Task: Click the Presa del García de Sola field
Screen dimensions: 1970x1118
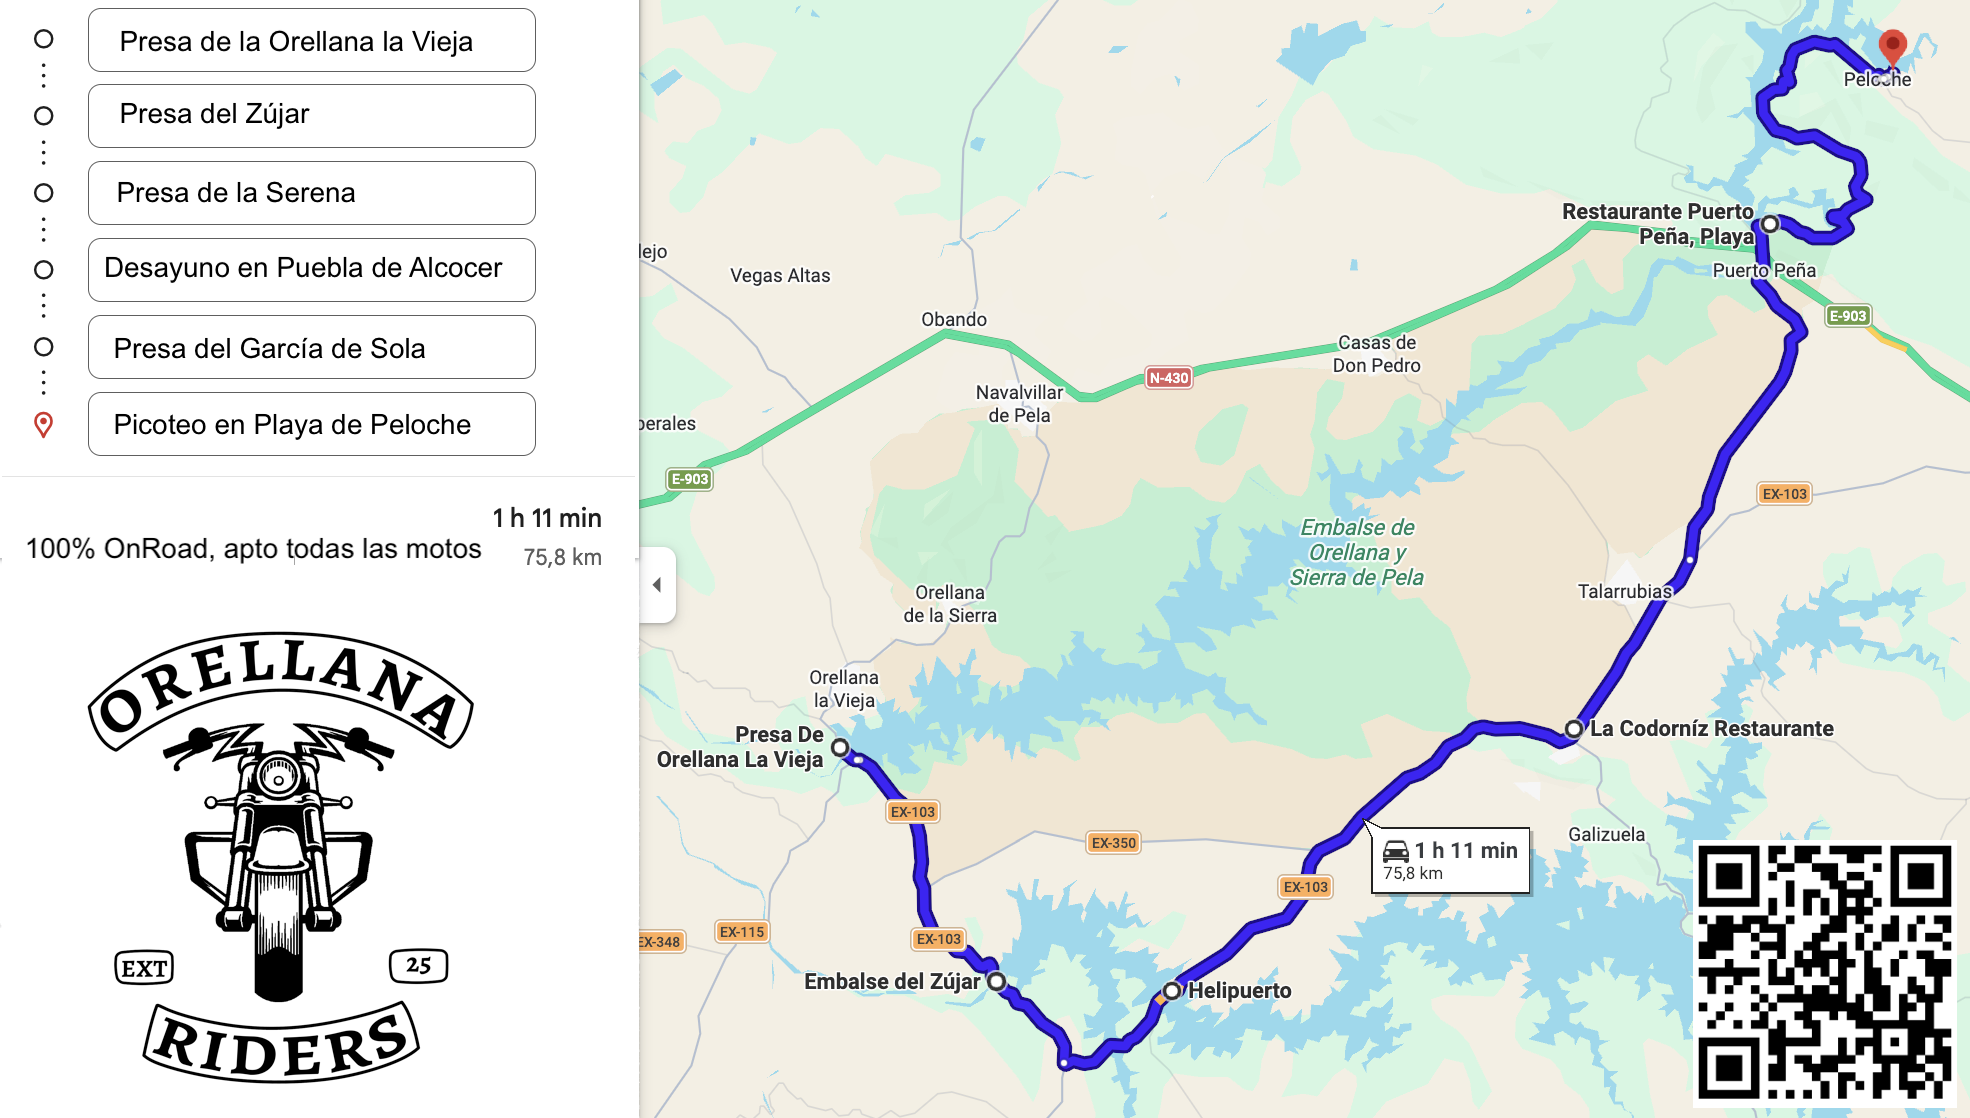Action: pos(312,347)
